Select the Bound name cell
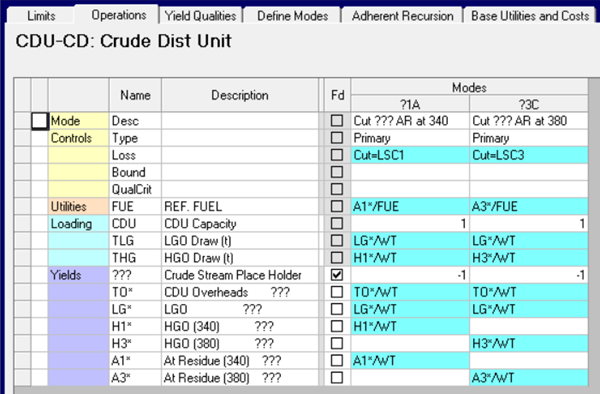 tap(135, 172)
